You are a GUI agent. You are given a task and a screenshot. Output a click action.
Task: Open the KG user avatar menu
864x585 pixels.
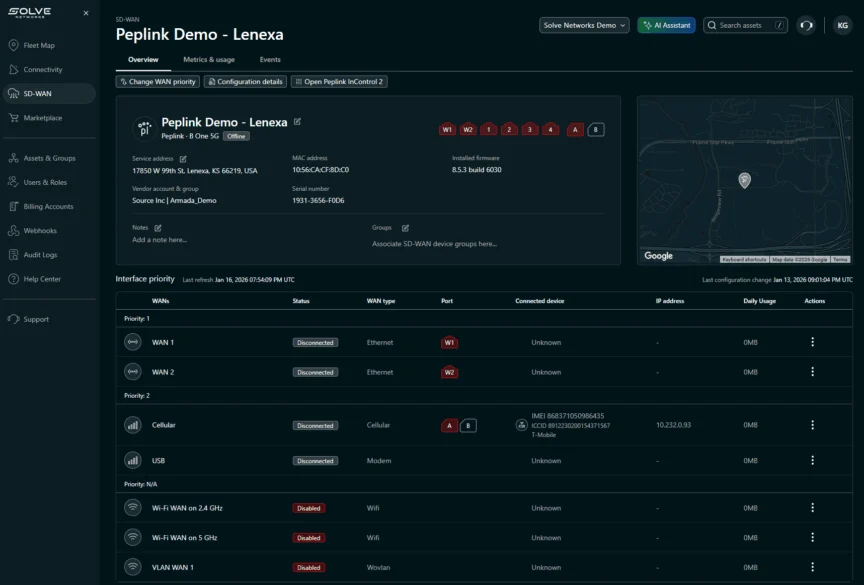point(842,25)
